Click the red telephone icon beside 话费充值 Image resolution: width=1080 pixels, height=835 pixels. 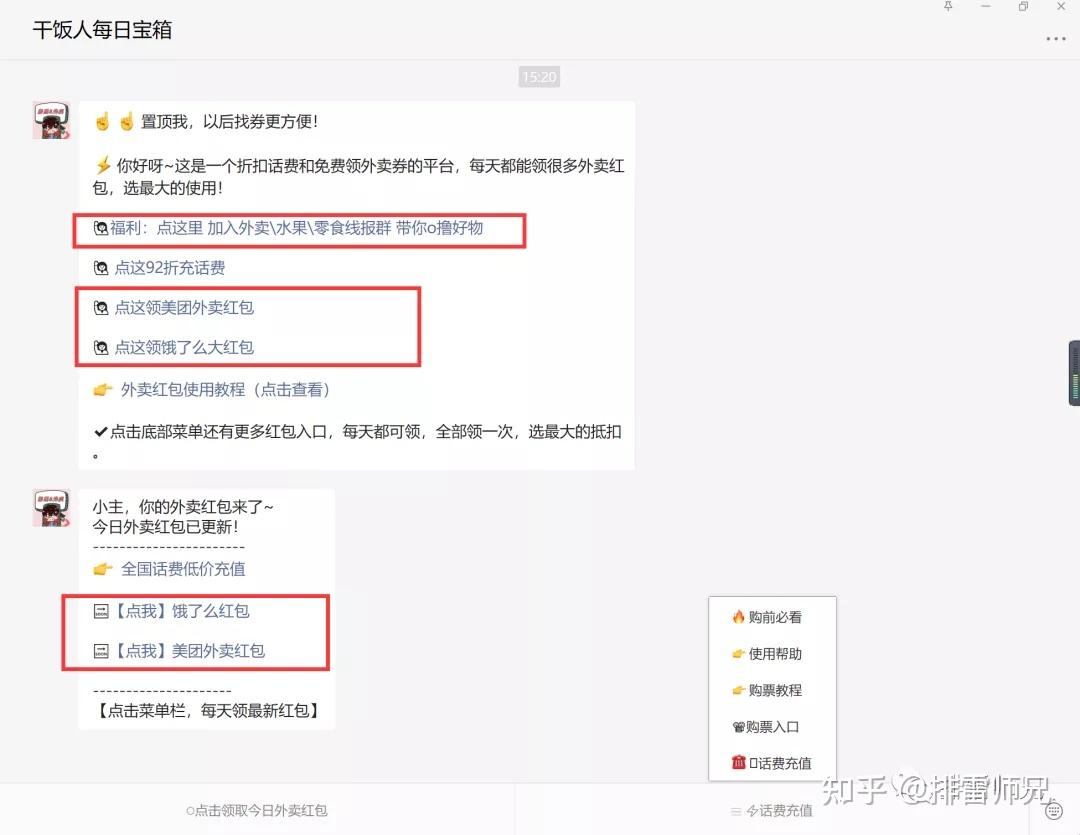(738, 763)
